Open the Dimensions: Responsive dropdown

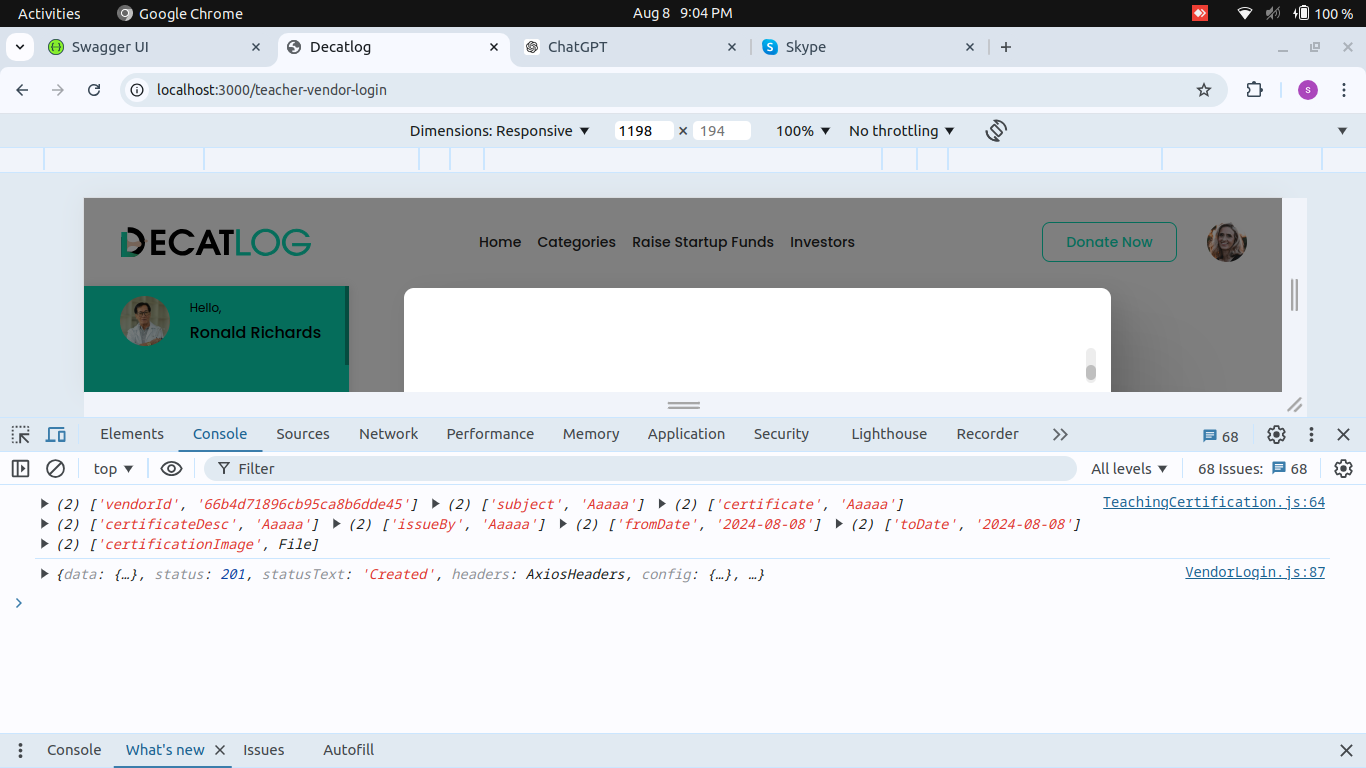(x=499, y=131)
